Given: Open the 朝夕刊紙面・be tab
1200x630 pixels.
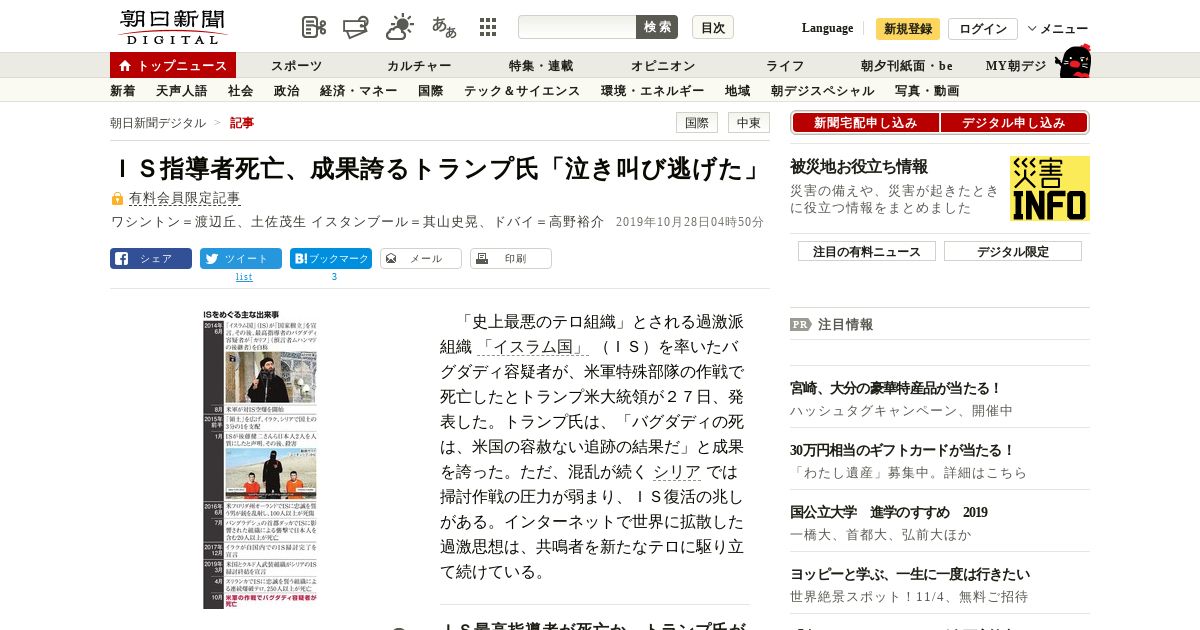Looking at the screenshot, I should click(x=907, y=65).
